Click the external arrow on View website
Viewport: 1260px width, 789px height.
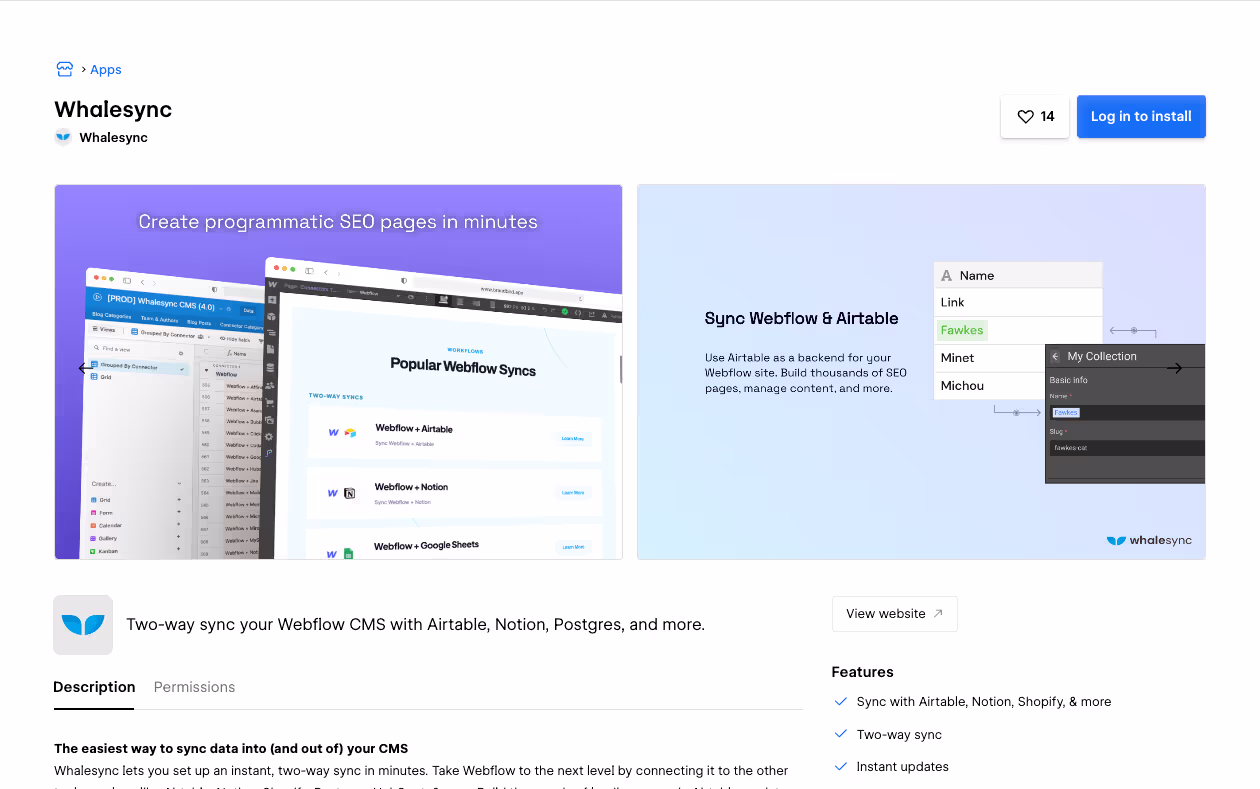click(938, 614)
